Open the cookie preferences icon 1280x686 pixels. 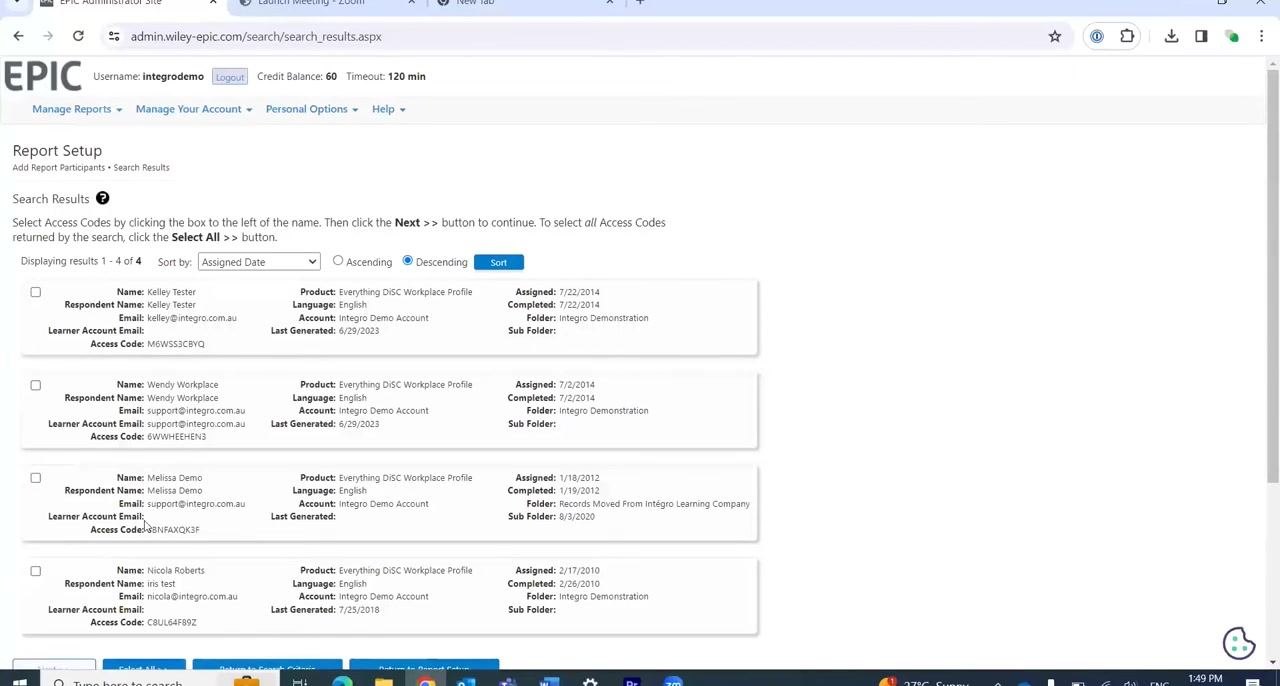point(1238,643)
